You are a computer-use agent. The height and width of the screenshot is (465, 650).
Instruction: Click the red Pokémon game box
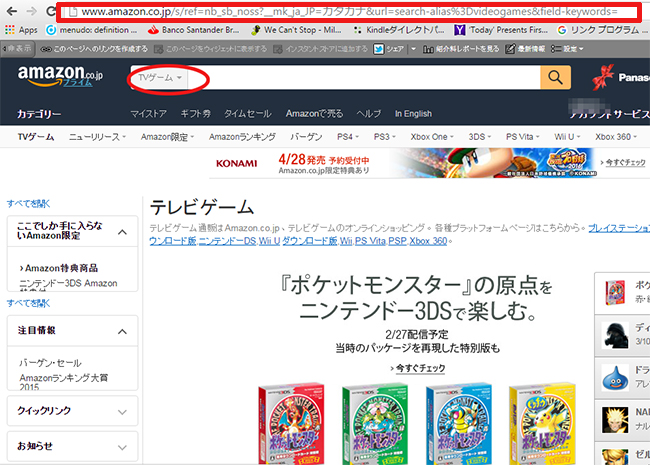point(291,424)
